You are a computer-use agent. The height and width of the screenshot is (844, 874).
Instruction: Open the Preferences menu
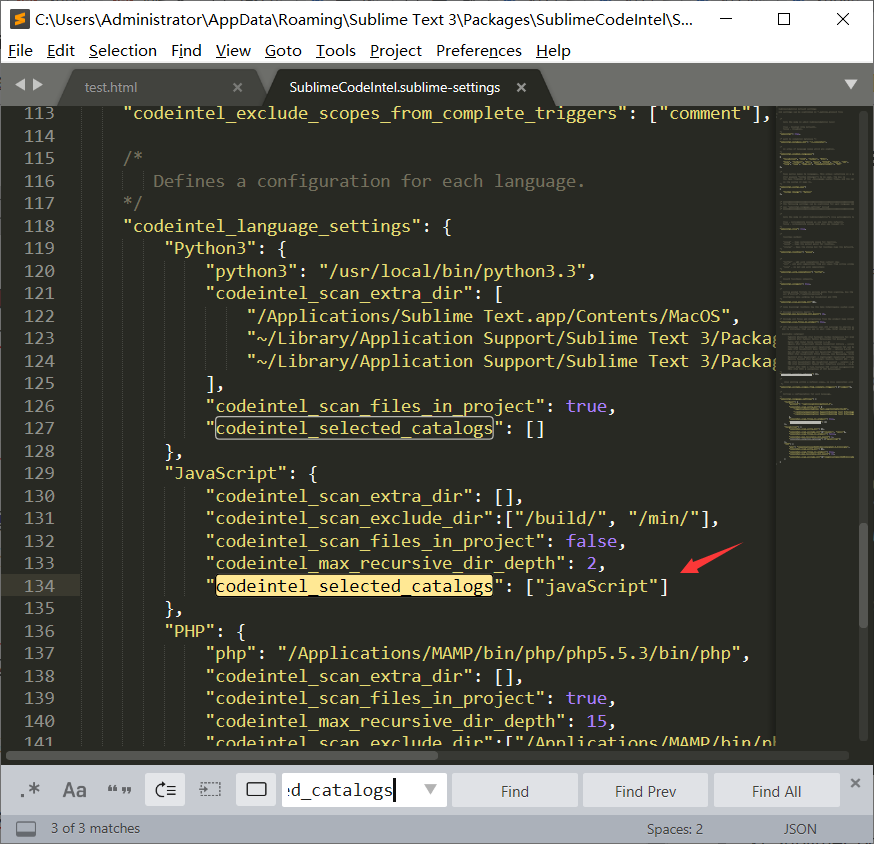coord(479,51)
